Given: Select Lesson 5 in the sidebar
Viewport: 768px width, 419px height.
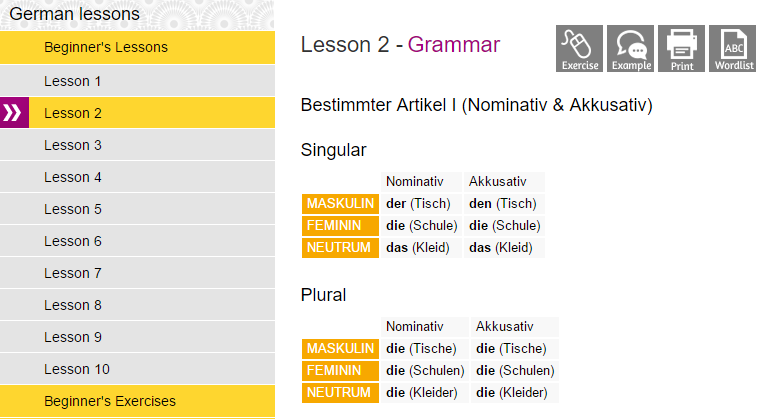Looking at the screenshot, I should [x=137, y=209].
